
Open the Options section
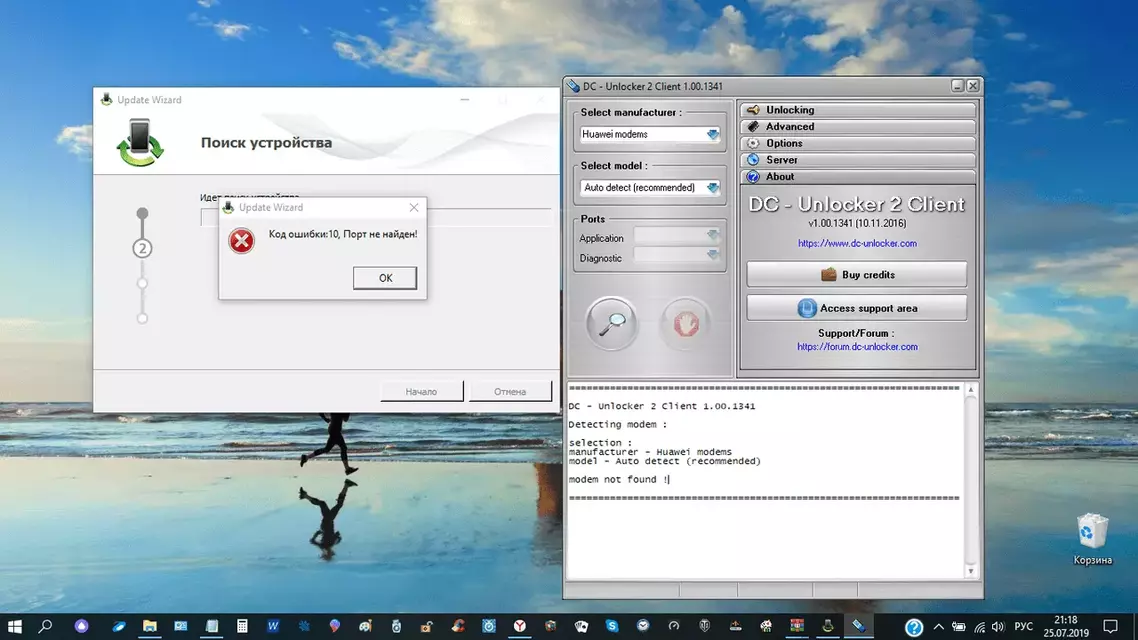pyautogui.click(x=858, y=144)
